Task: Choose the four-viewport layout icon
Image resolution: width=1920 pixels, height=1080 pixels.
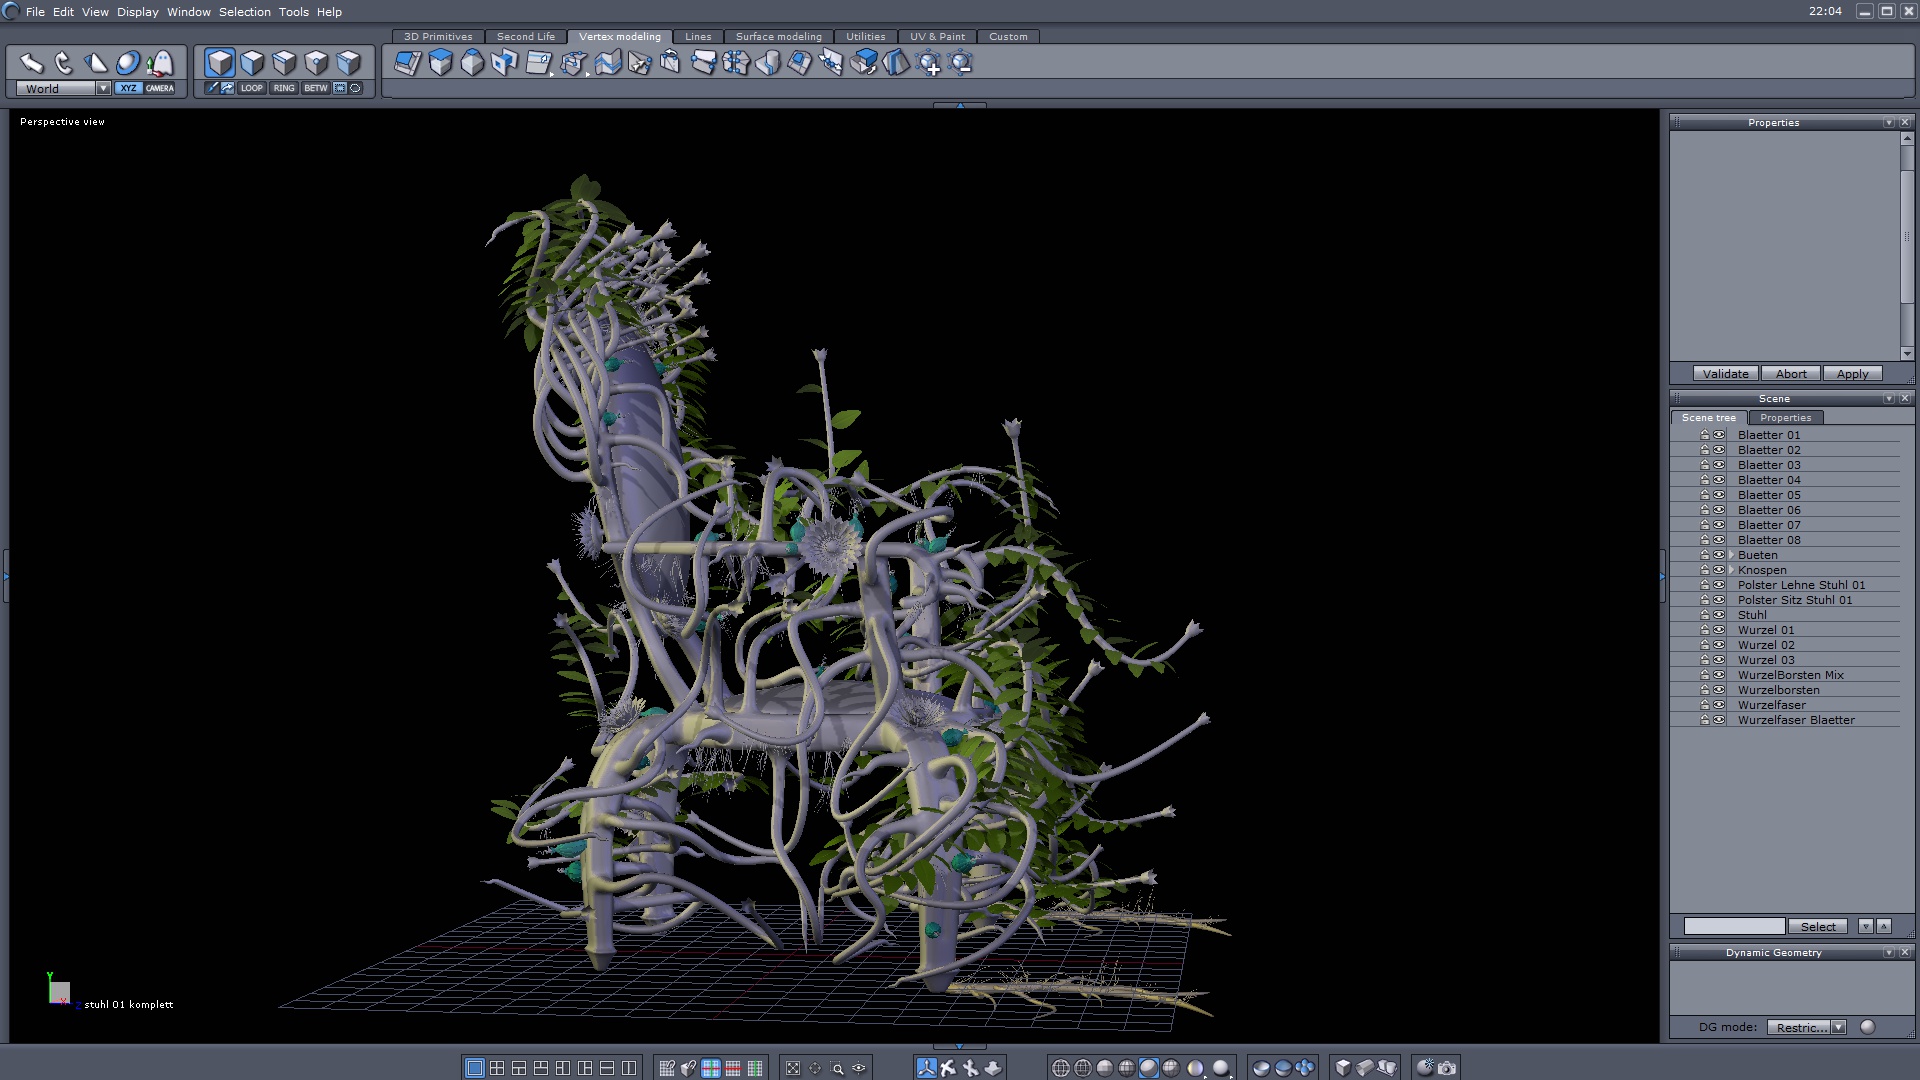Action: coord(497,1068)
